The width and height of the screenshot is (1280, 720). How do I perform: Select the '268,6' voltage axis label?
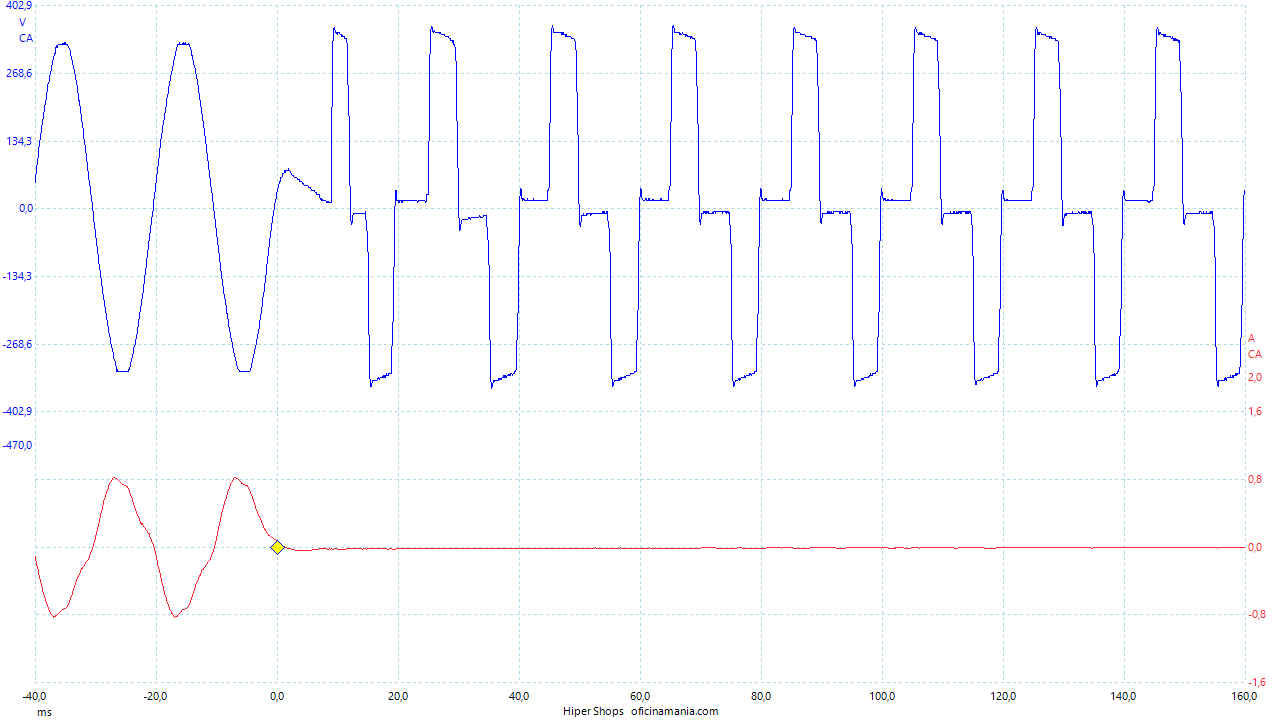click(x=20, y=73)
